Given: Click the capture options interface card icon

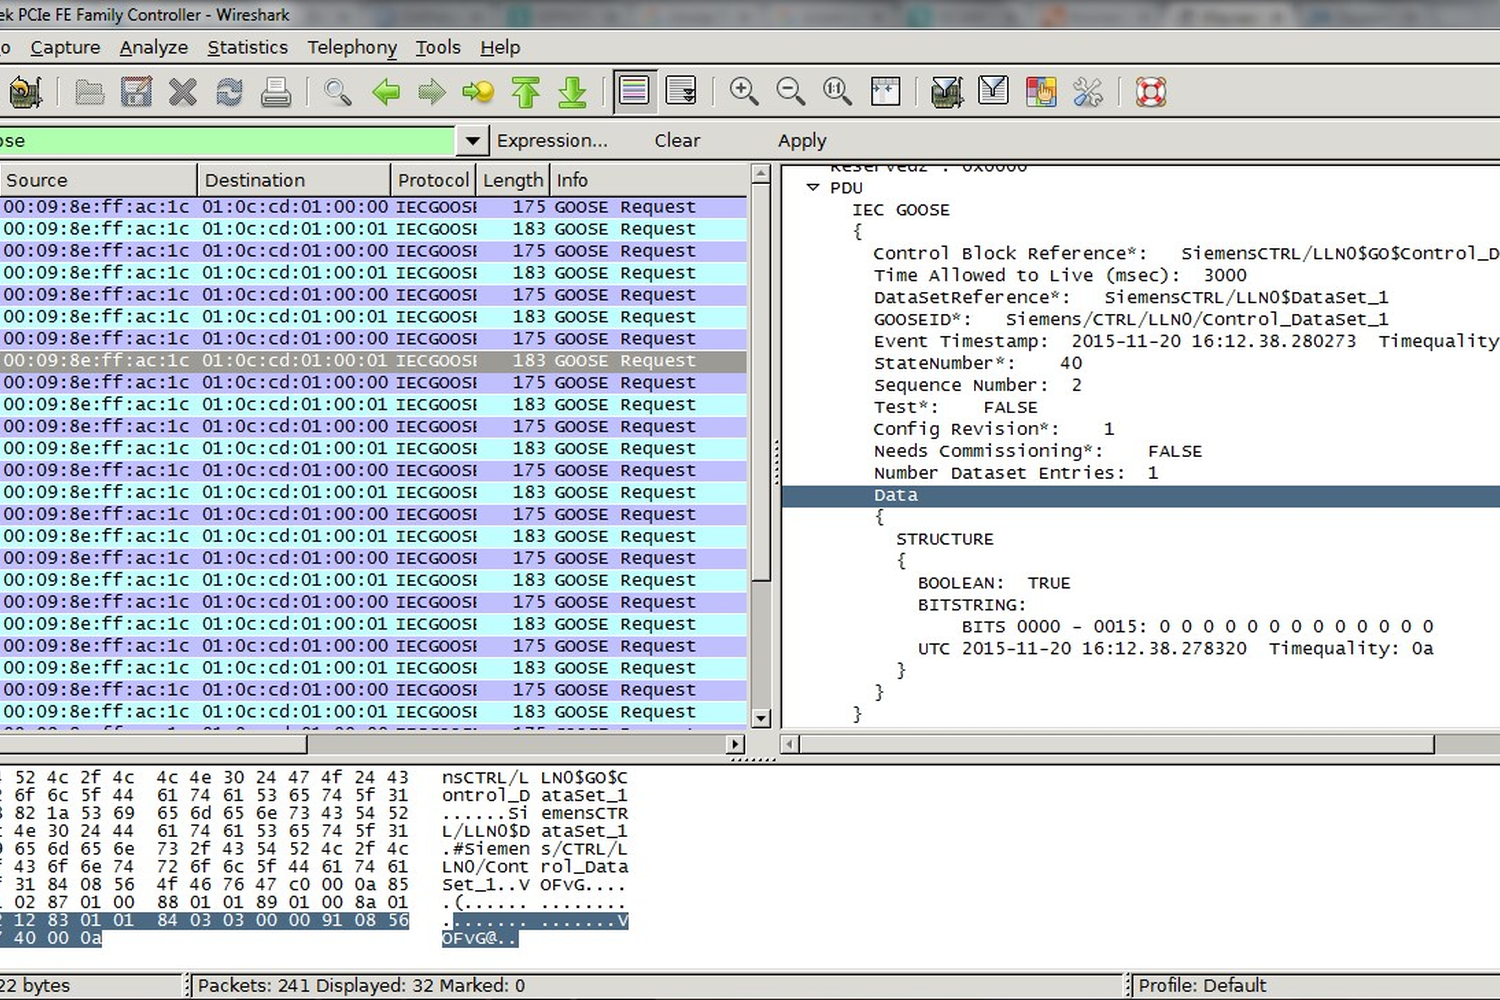Looking at the screenshot, I should [x=25, y=92].
